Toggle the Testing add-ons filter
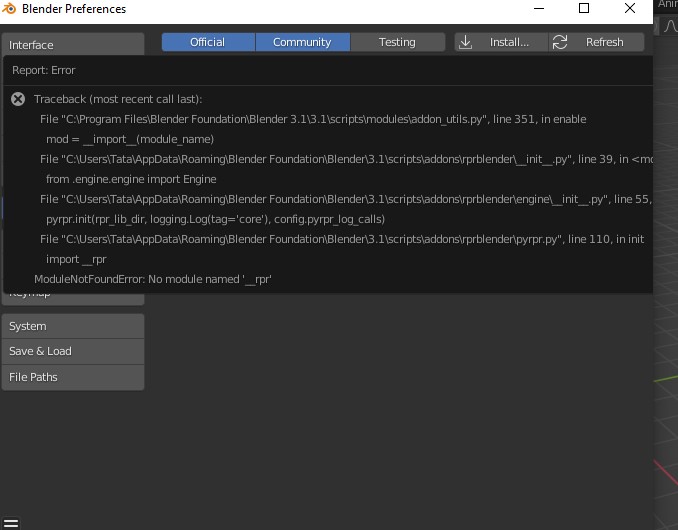This screenshot has width=678, height=530. (397, 42)
